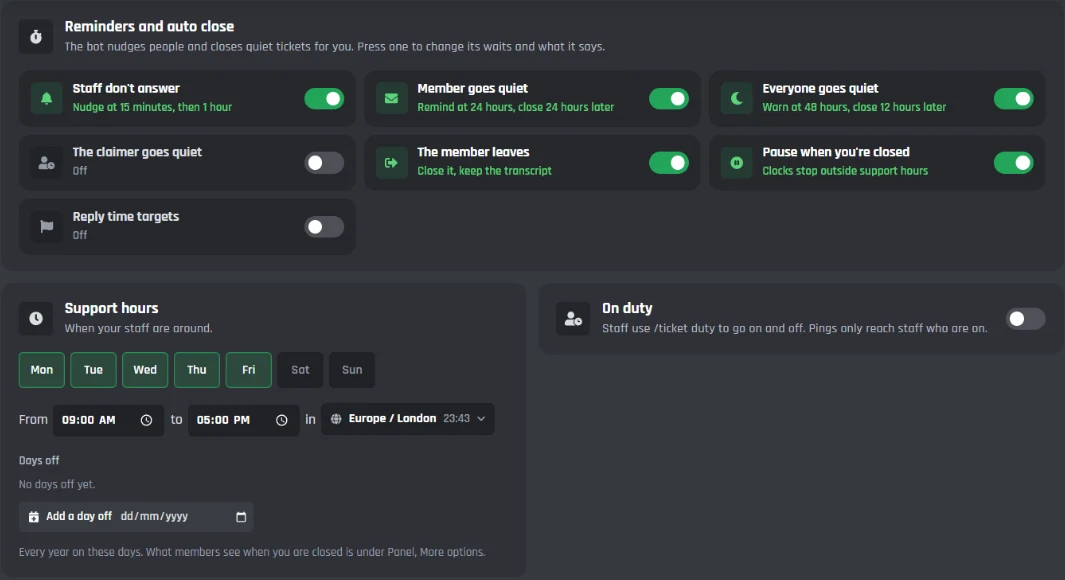
Task: Open the Europe / London timezone dropdown
Action: (408, 419)
